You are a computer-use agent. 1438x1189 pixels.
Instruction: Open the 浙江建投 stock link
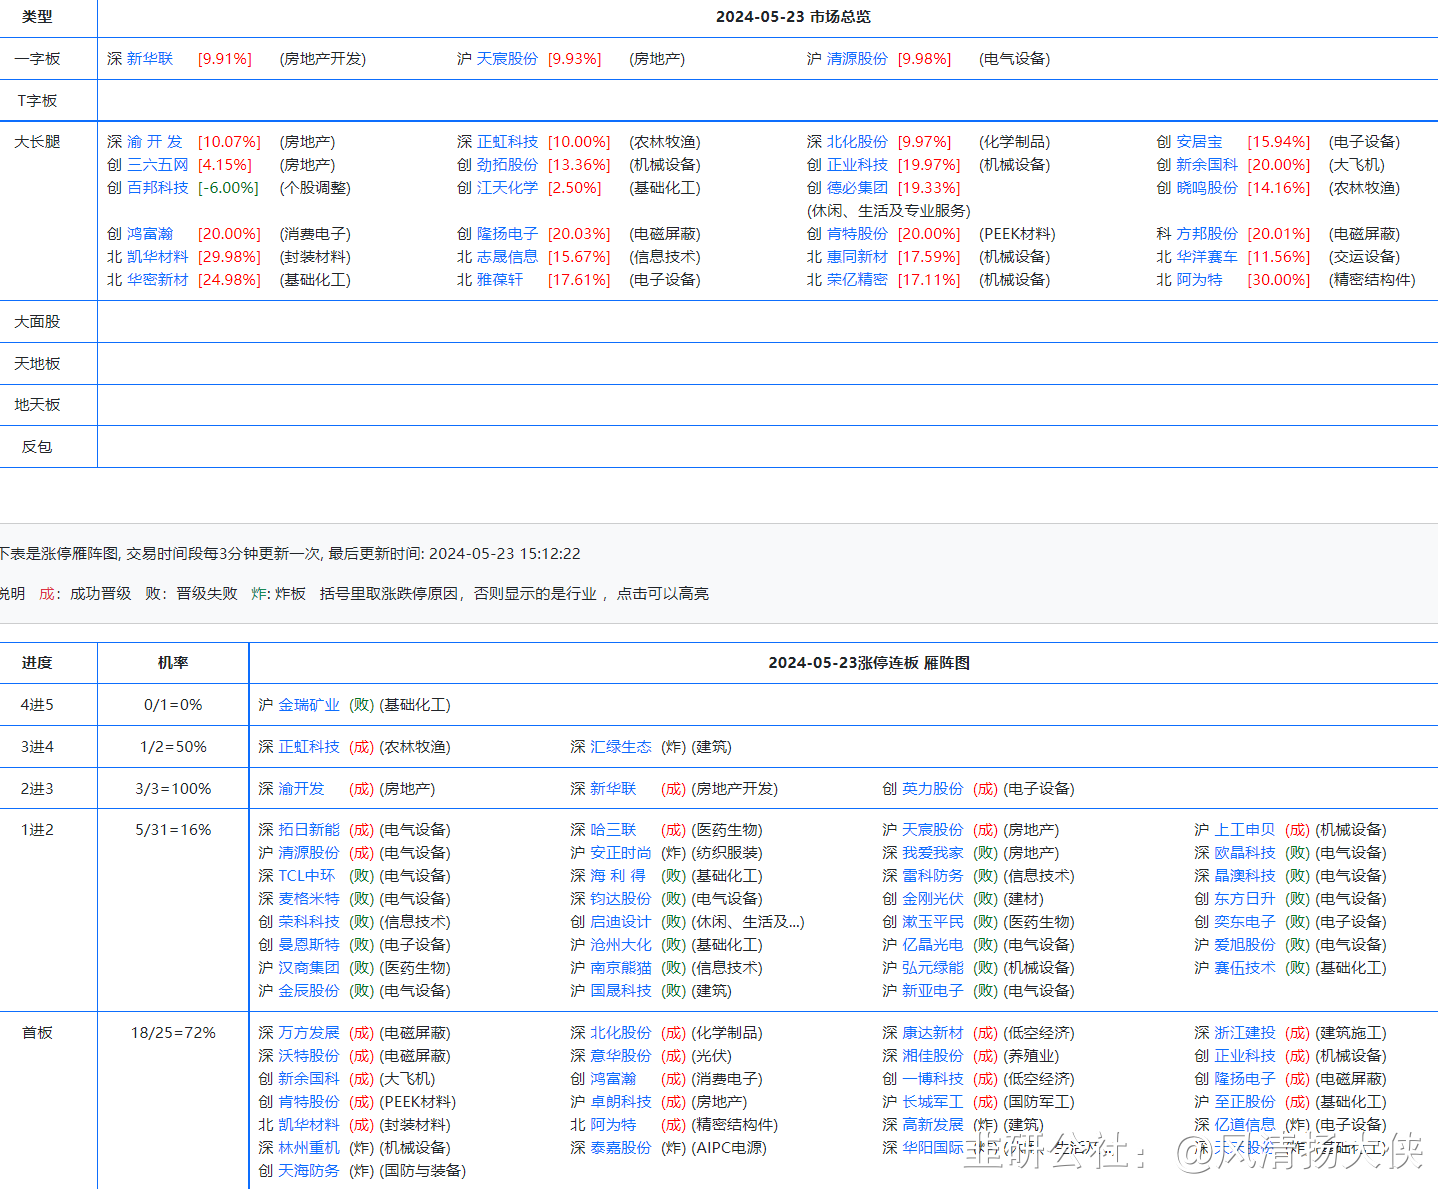coord(1245,1033)
